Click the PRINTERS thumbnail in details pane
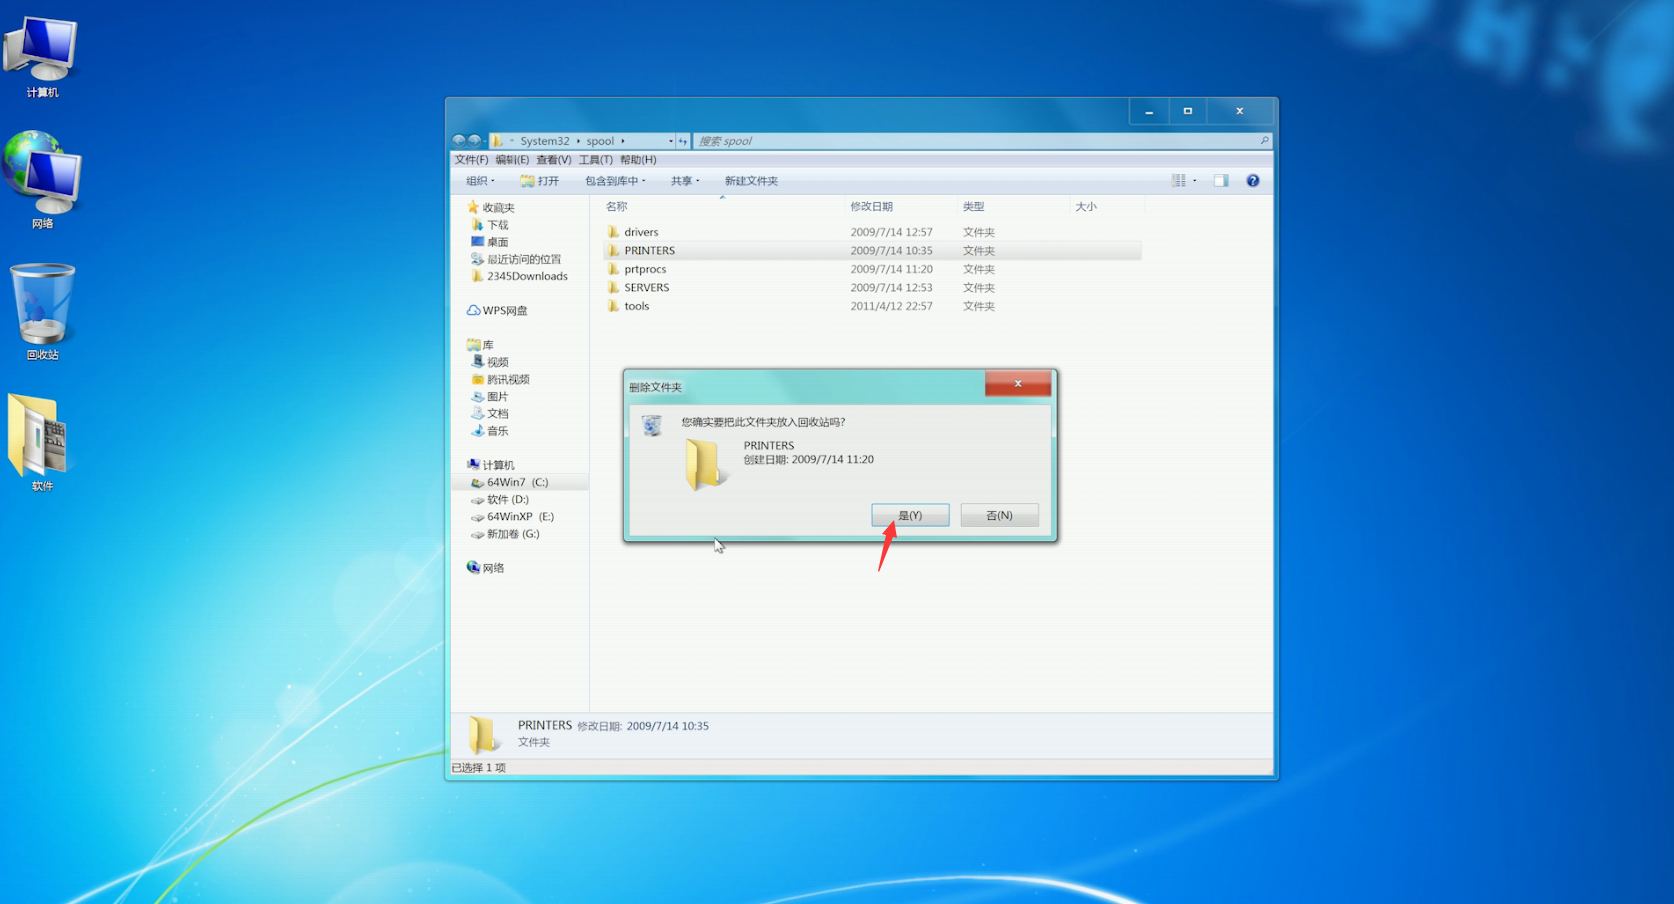Screen dimensions: 1674x904 [484, 734]
